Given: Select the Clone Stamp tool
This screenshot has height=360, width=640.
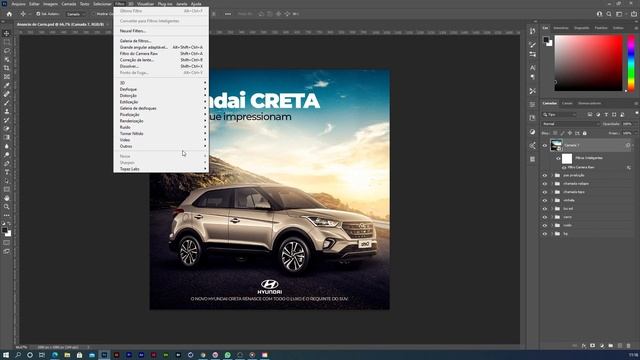Looking at the screenshot, I should point(7,111).
